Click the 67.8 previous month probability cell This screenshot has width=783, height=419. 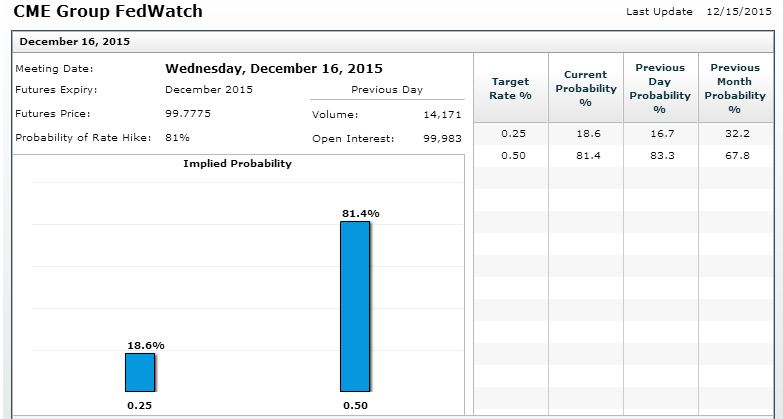click(x=735, y=155)
